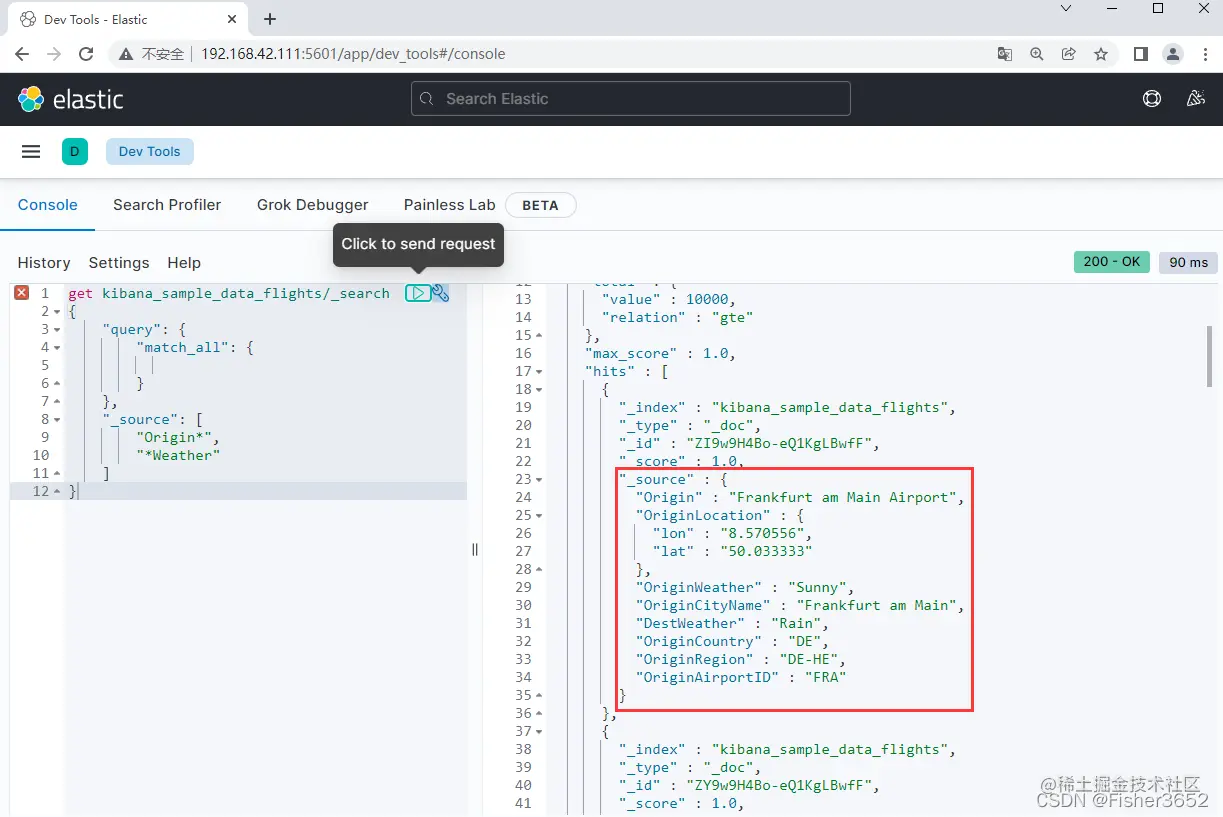Screen dimensions: 1223x817
Task: Collapse fold arrow at editor line 2
Action: (x=57, y=312)
